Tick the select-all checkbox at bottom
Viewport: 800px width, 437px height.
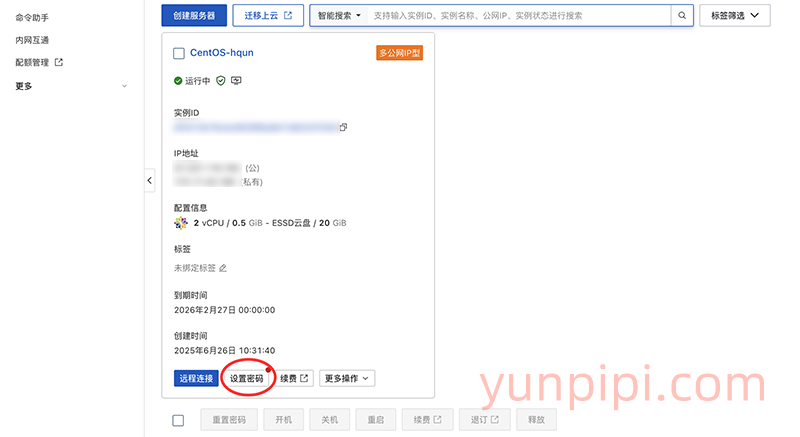(178, 420)
